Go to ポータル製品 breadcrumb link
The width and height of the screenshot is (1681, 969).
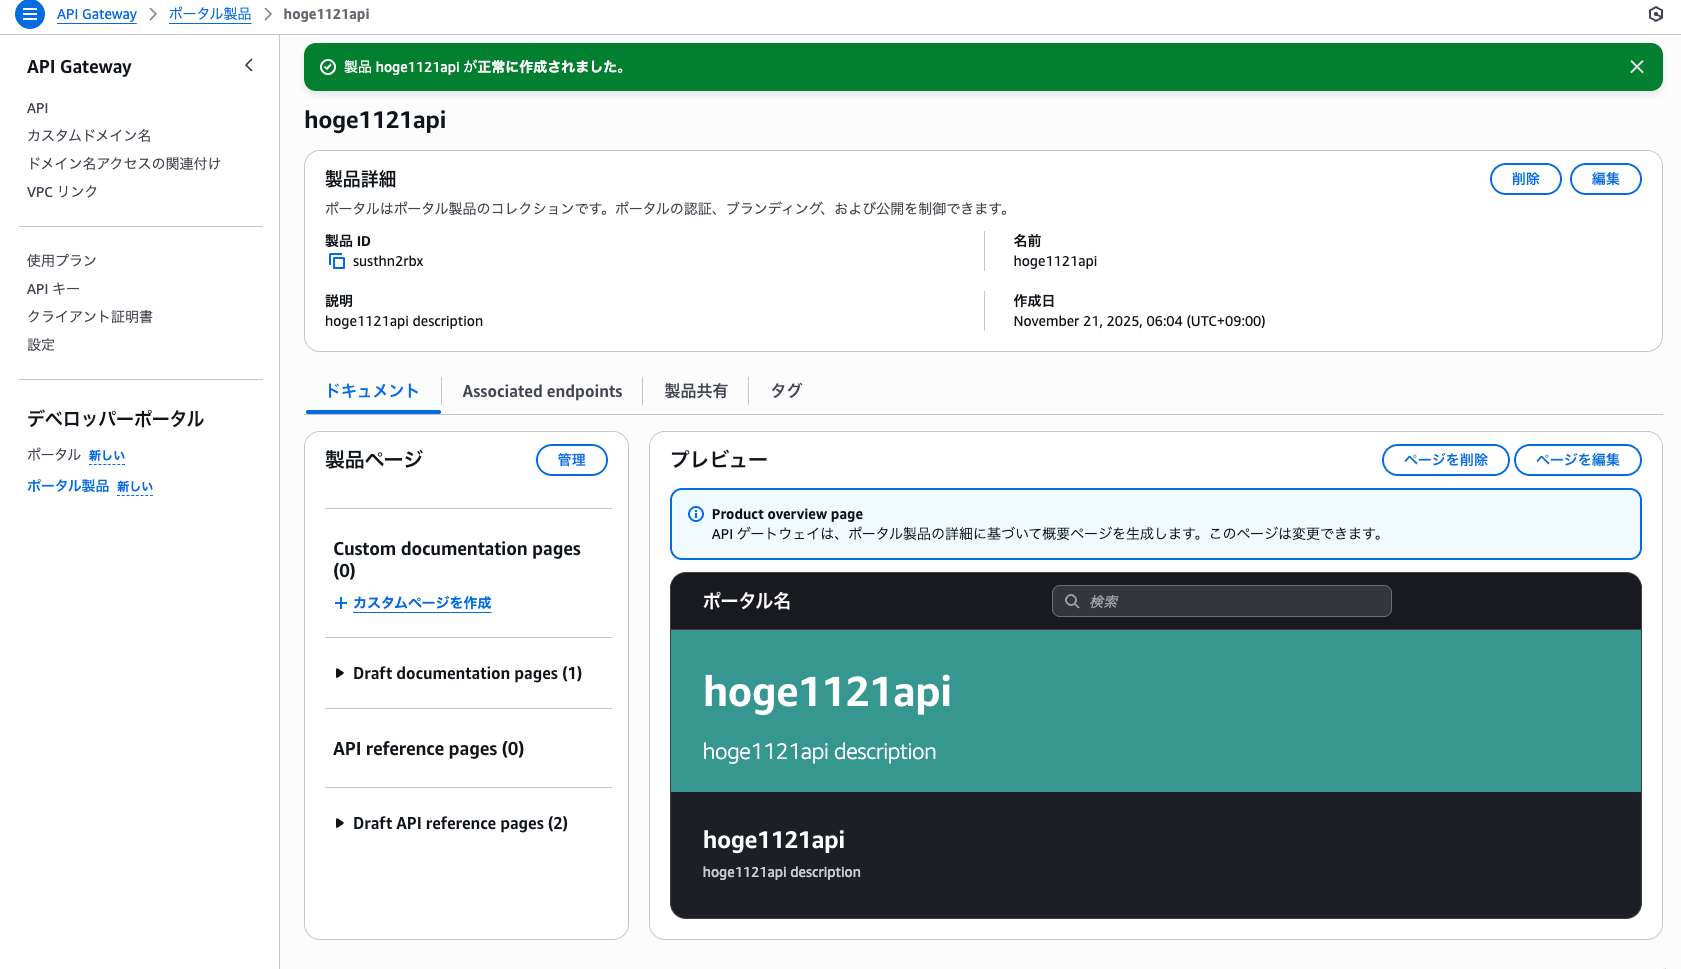tap(210, 14)
